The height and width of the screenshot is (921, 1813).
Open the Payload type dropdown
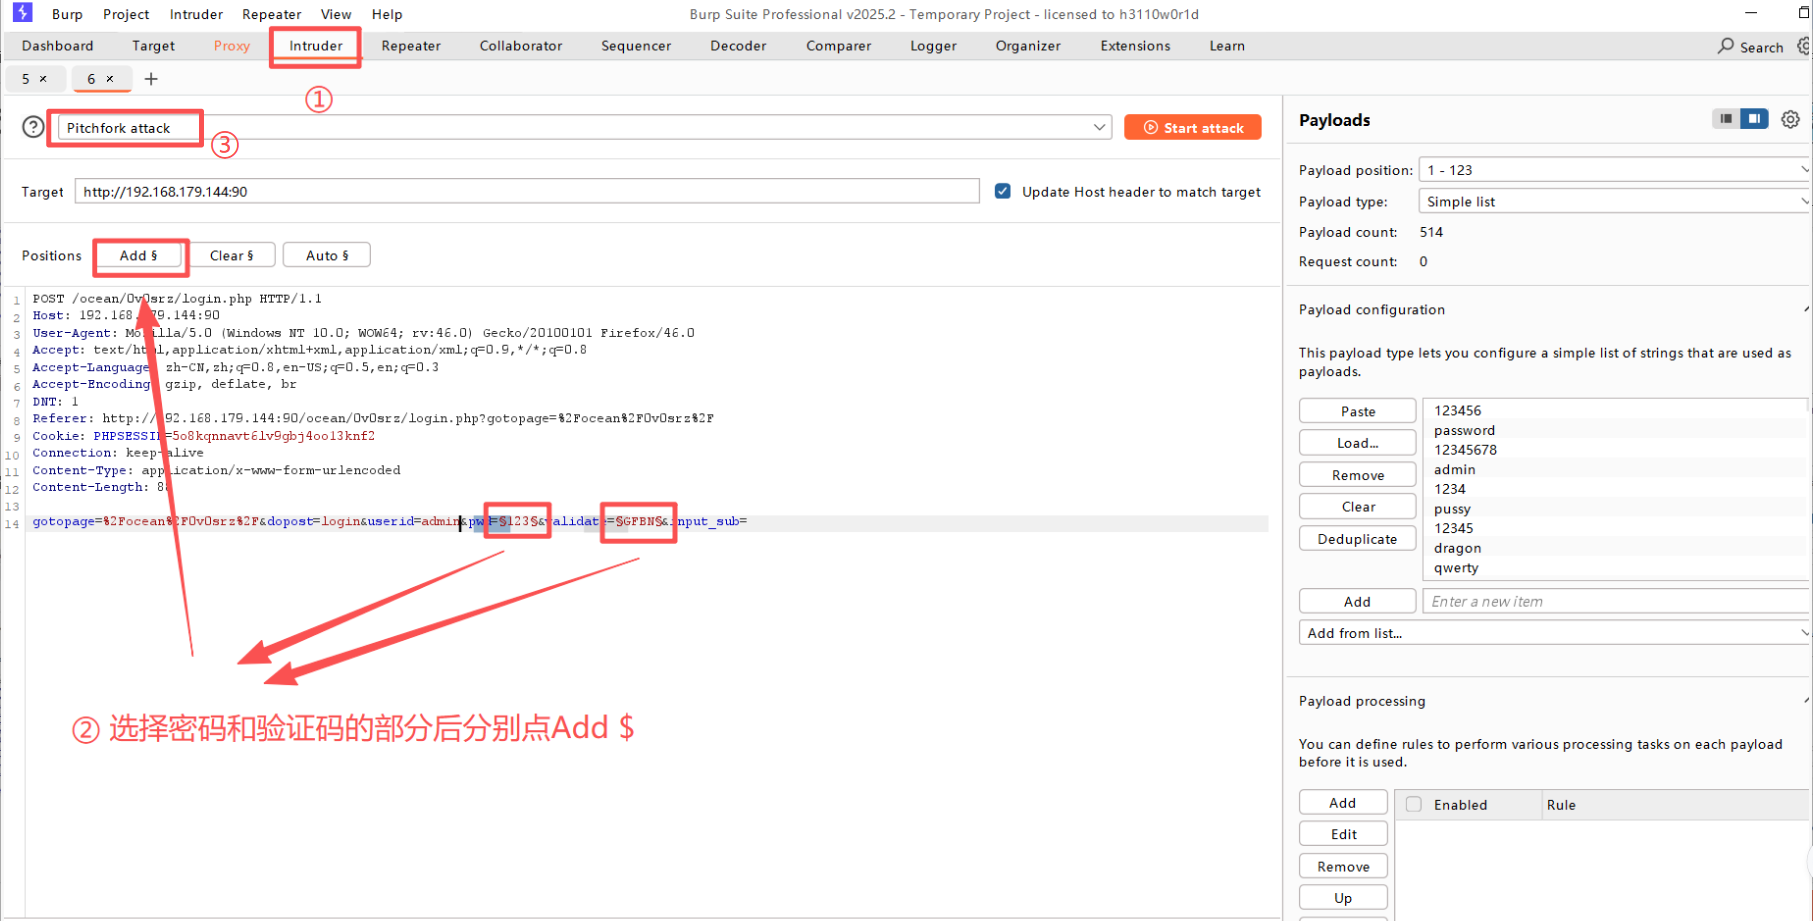click(1614, 201)
